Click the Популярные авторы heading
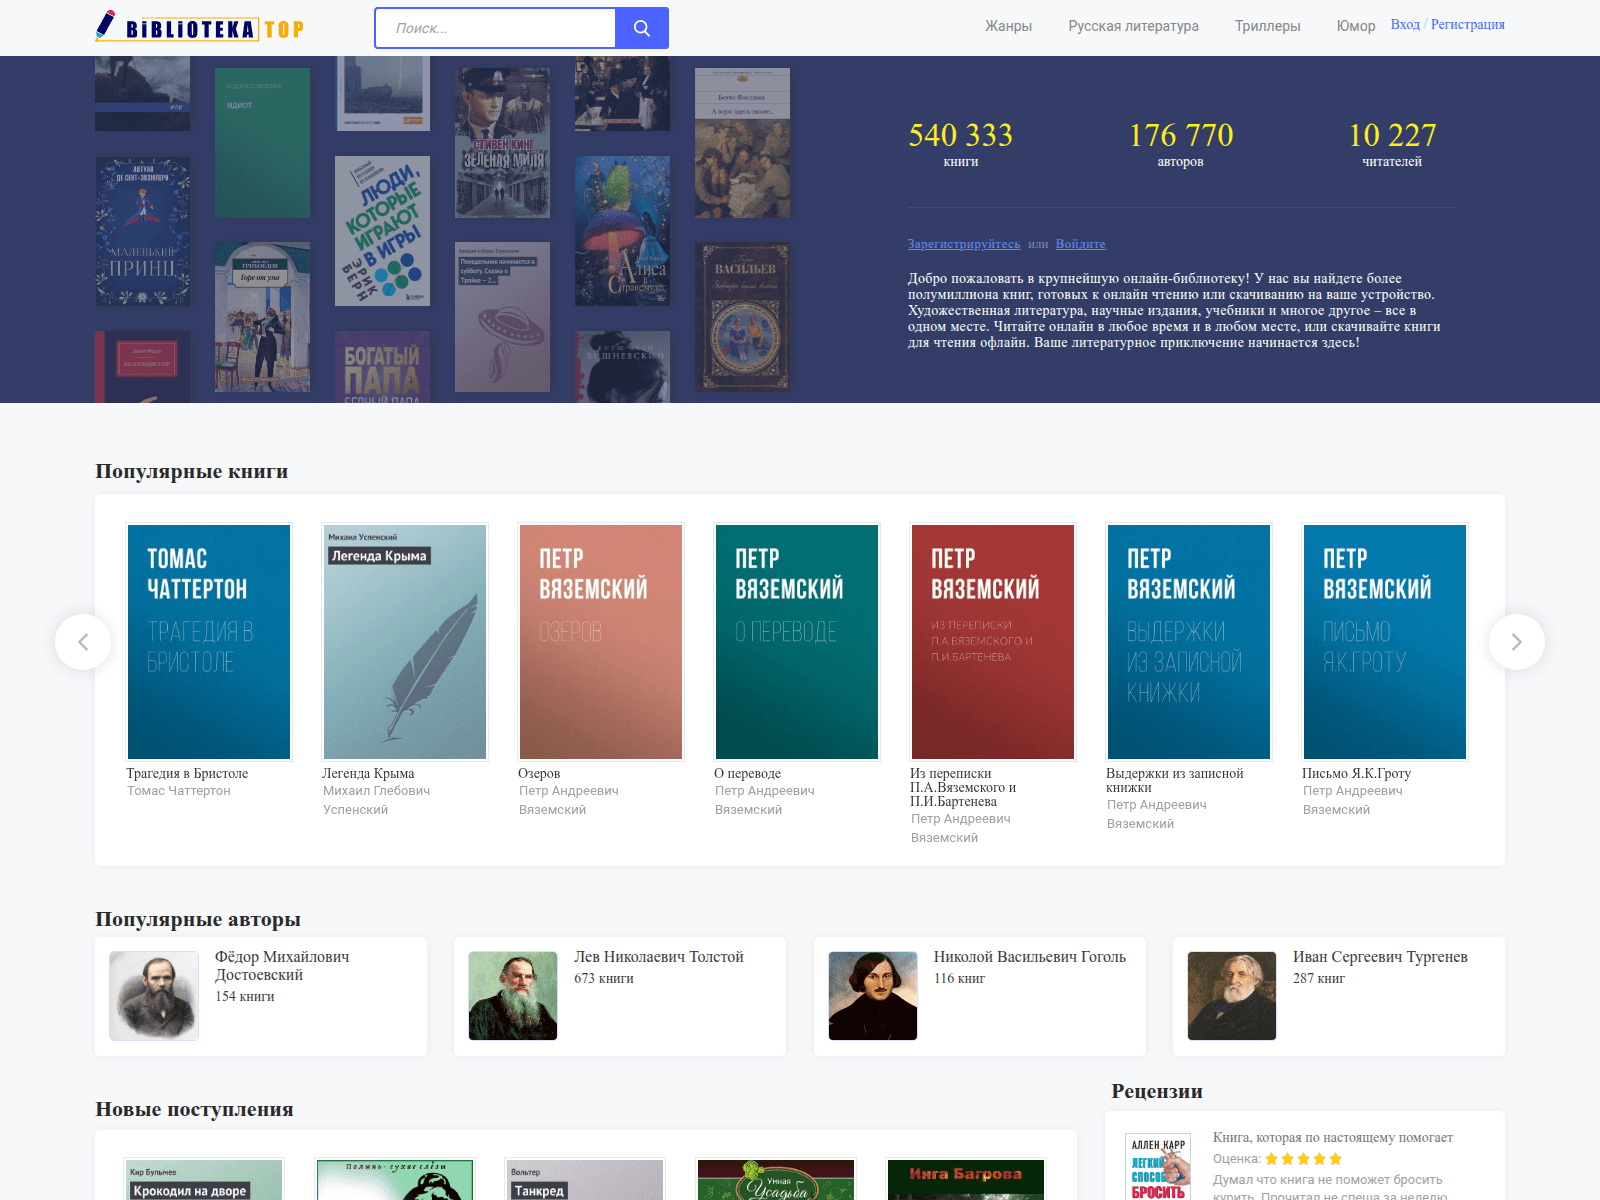This screenshot has width=1600, height=1200. click(198, 919)
